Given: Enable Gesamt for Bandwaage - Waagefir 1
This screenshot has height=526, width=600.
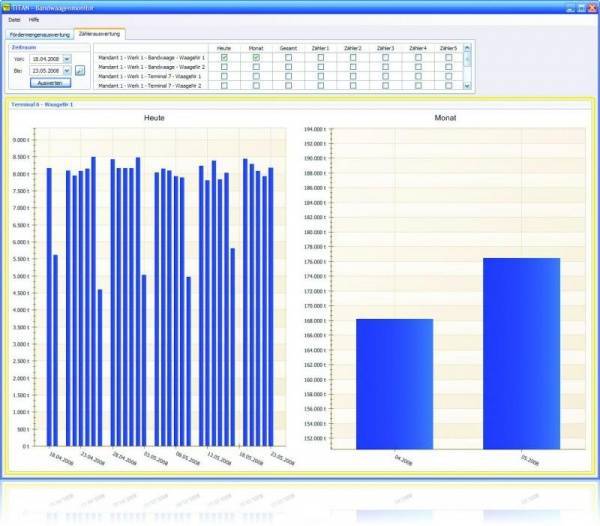Looking at the screenshot, I should point(288,58).
